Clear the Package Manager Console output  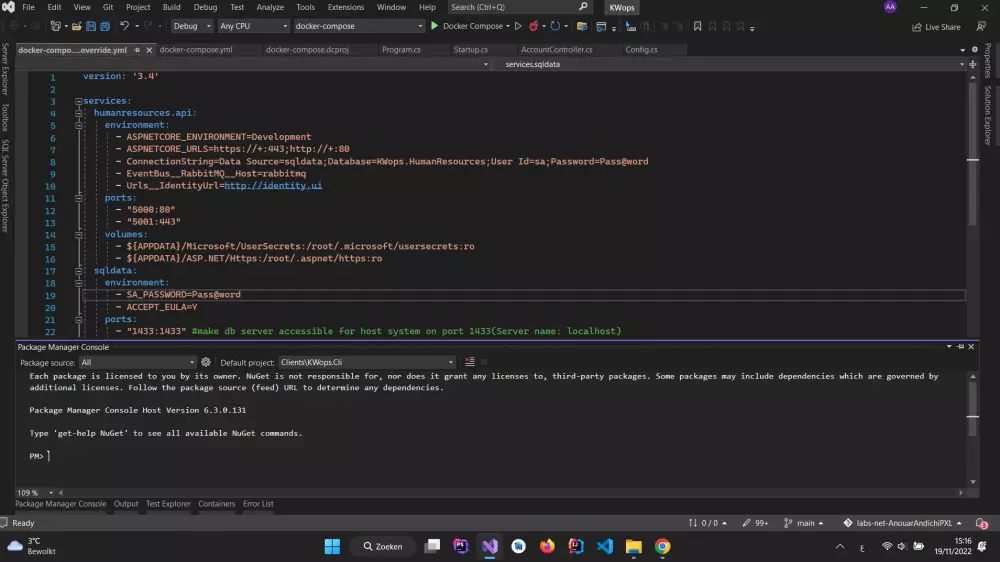point(469,362)
